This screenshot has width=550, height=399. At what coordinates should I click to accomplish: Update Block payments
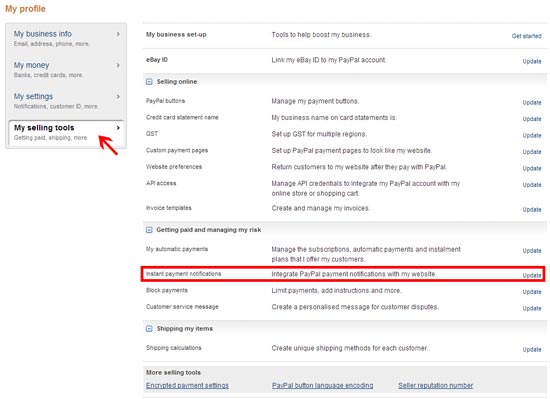click(532, 292)
